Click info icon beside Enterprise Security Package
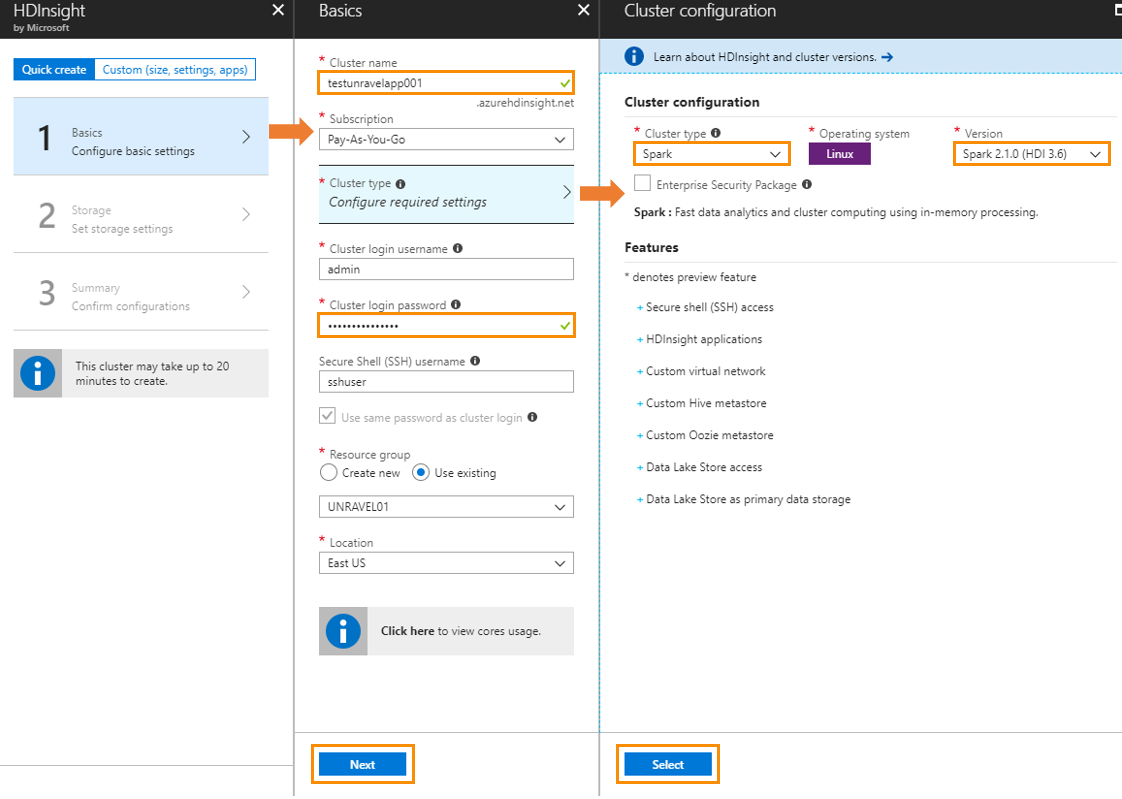This screenshot has width=1122, height=799. pyautogui.click(x=807, y=185)
